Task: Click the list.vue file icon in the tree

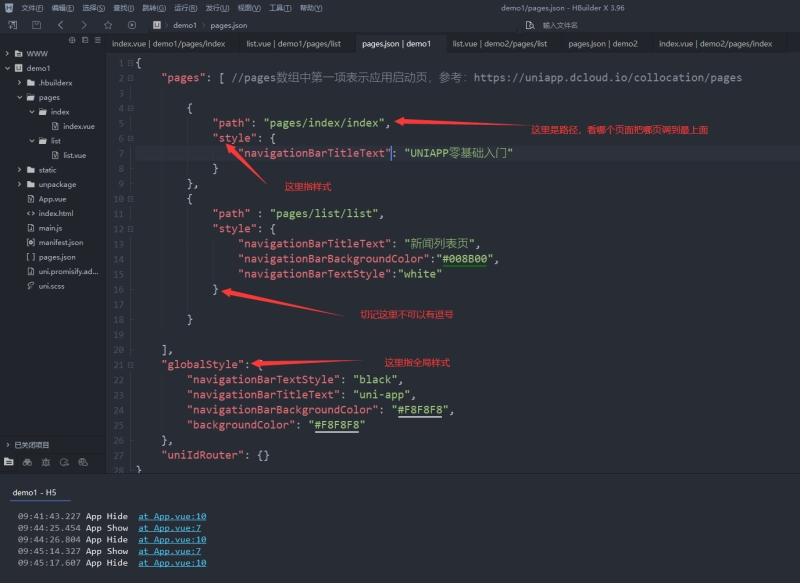Action: click(55, 155)
